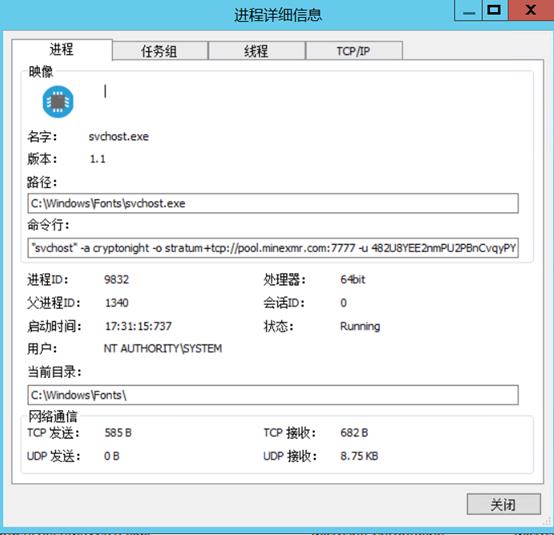
Task: Click the 进程ID value 9832
Action: pos(116,280)
